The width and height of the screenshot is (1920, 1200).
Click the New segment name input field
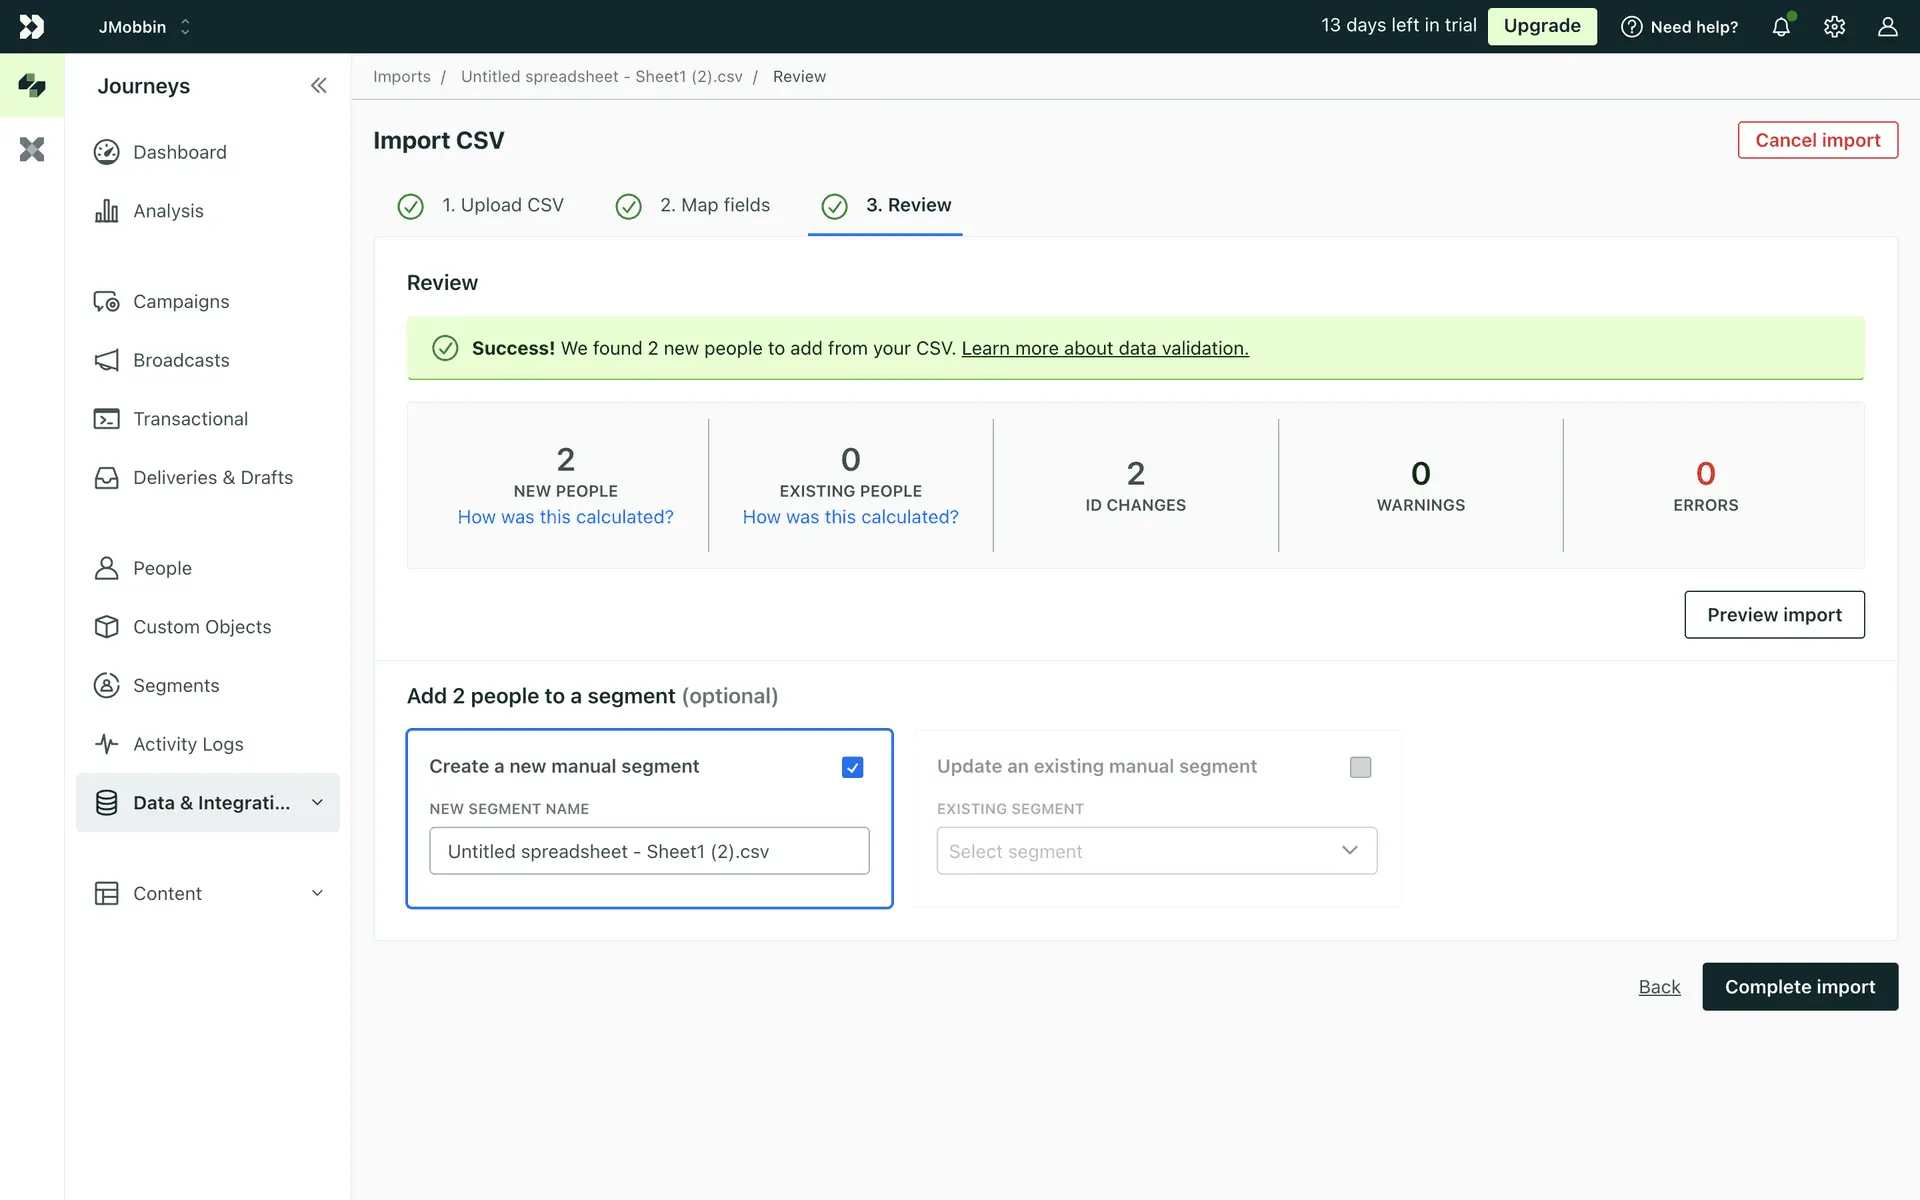(648, 851)
